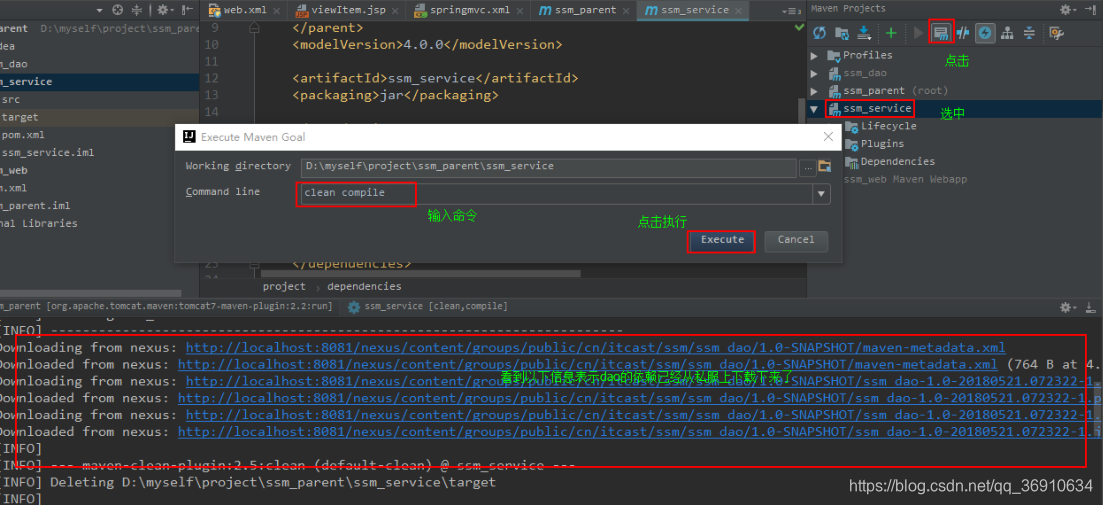Select ssm_service in Maven Projects
1103x505 pixels.
tap(876, 108)
